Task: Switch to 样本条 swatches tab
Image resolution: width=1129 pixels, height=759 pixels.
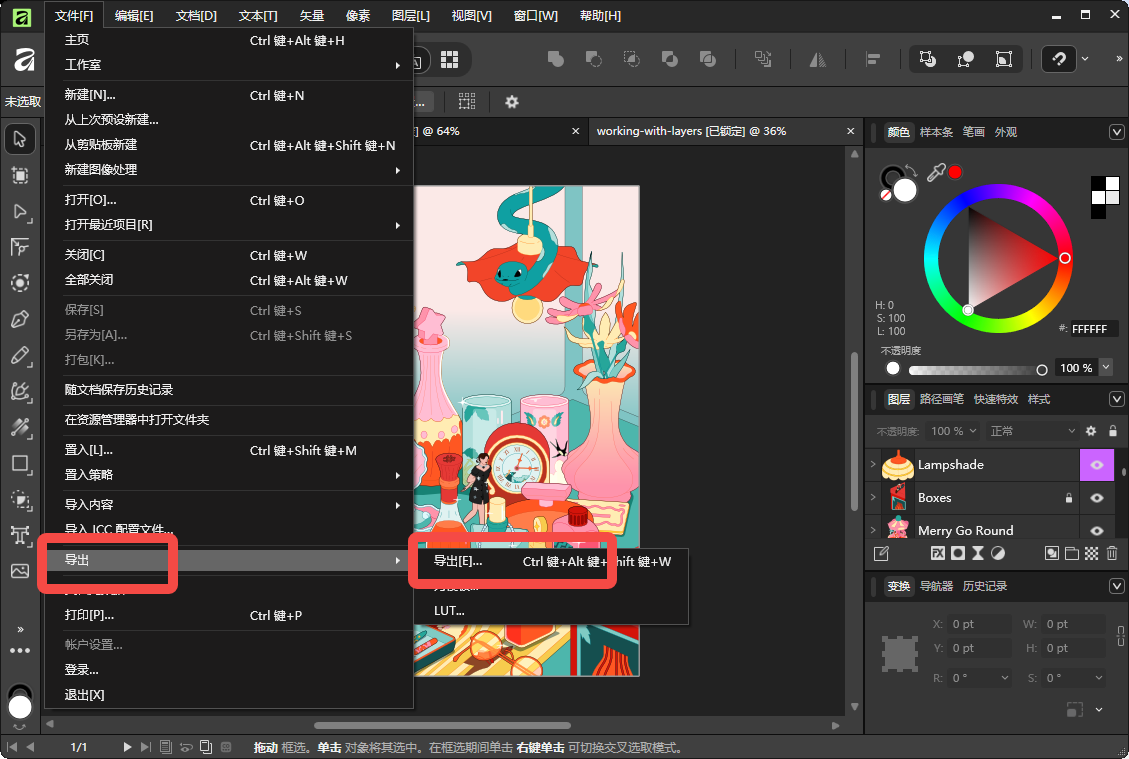Action: pyautogui.click(x=936, y=132)
